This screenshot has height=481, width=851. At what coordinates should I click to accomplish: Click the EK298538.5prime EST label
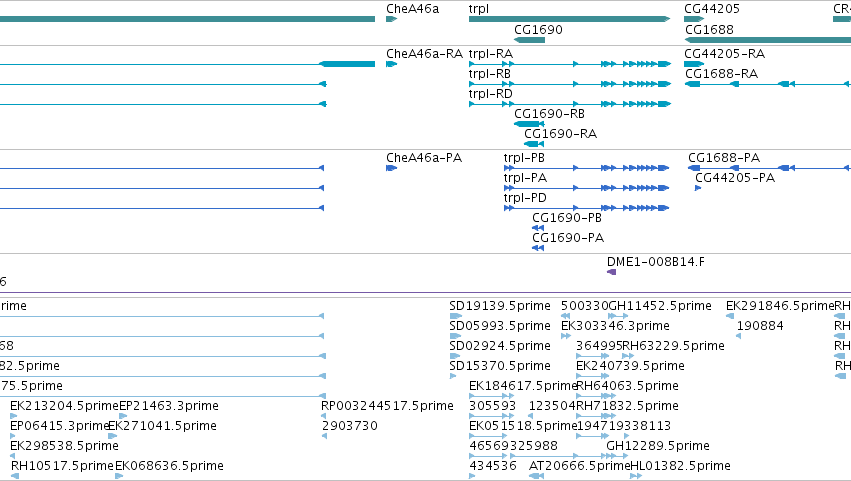point(64,446)
